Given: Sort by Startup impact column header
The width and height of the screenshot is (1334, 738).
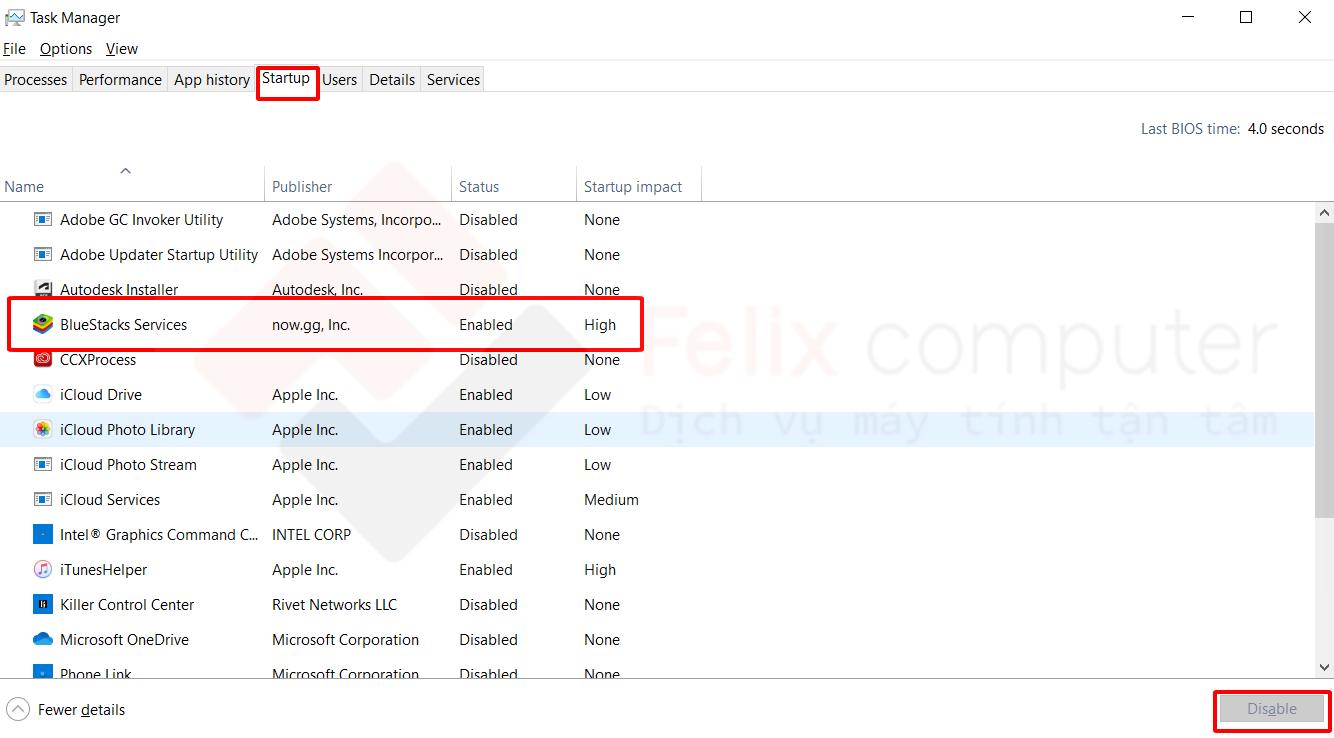Looking at the screenshot, I should click(x=632, y=187).
